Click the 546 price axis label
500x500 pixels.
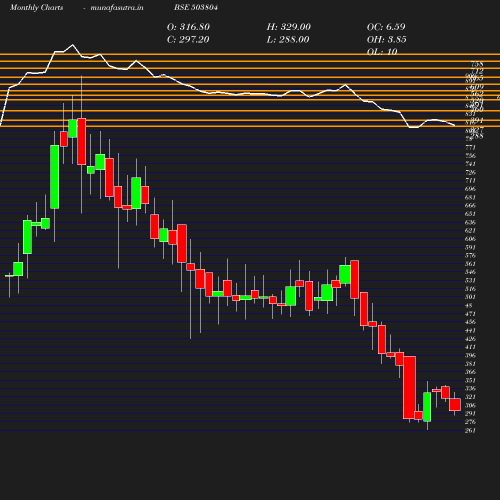click(x=470, y=272)
